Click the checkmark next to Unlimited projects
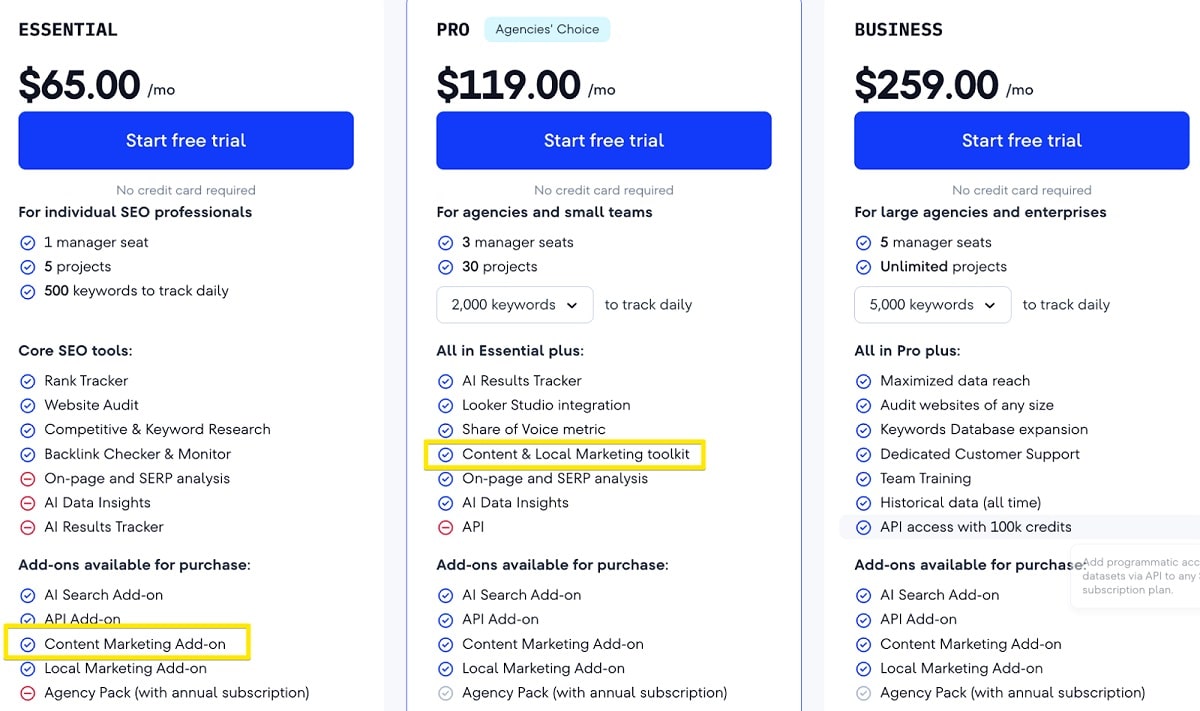1200x711 pixels. 864,267
